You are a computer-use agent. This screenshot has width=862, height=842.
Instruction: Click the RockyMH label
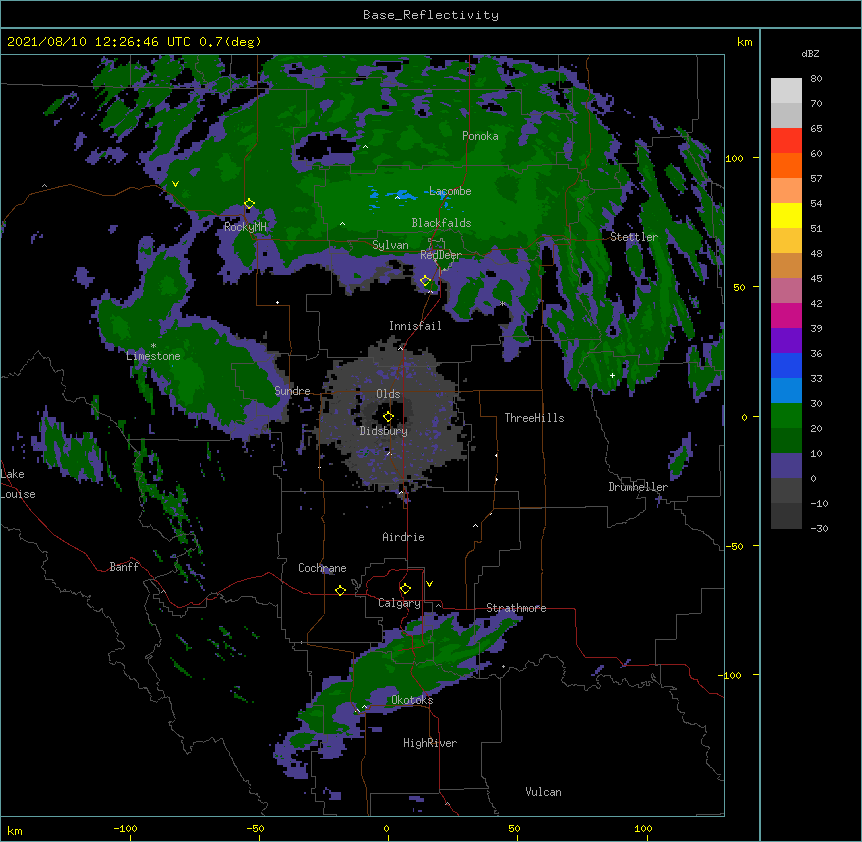(245, 227)
